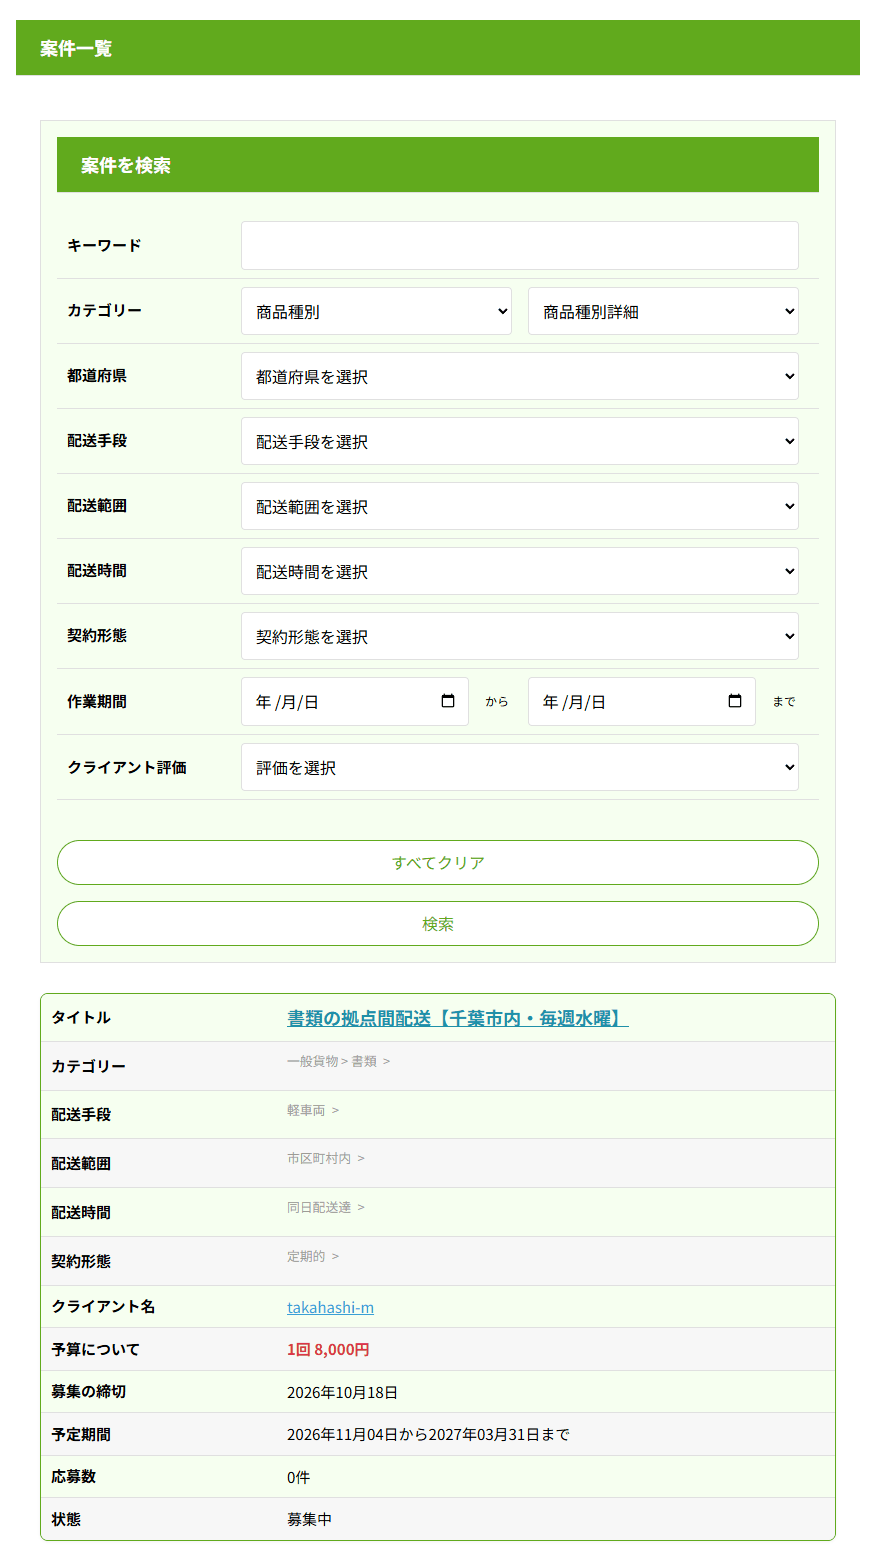Click the 同日配送達 delivery time tag
The height and width of the screenshot is (1562, 877).
[x=319, y=1207]
